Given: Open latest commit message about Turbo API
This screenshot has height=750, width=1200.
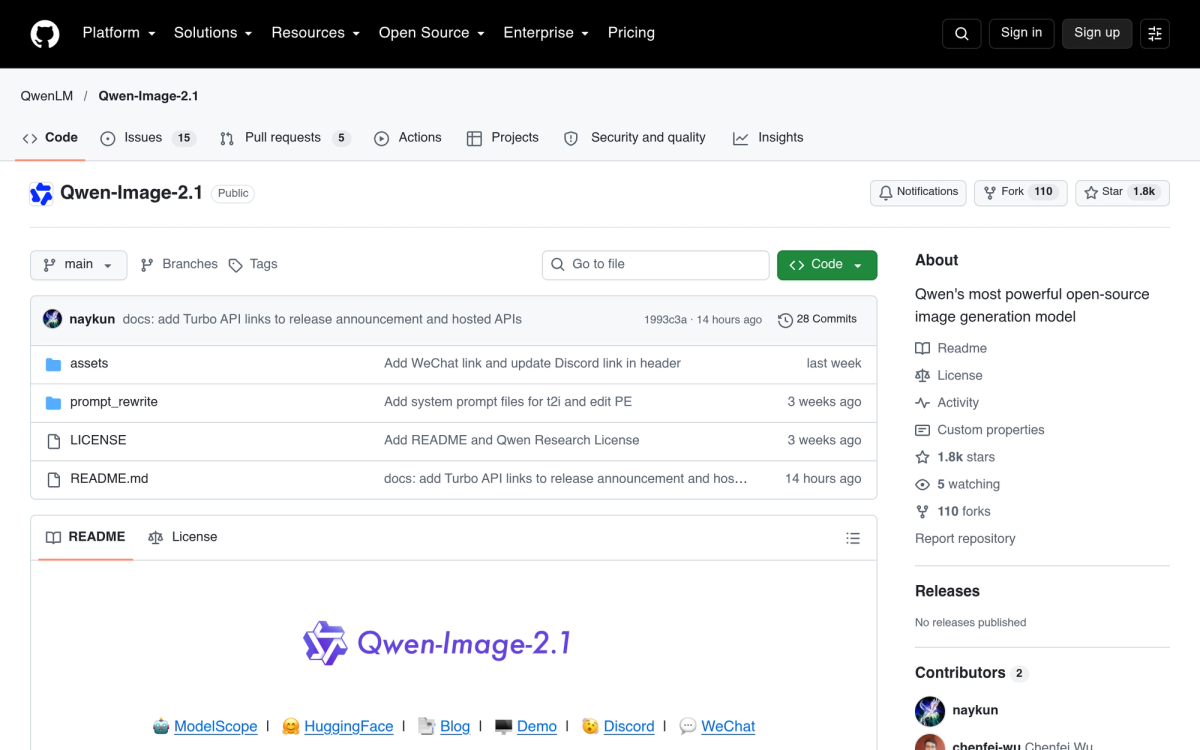Looking at the screenshot, I should tap(322, 319).
